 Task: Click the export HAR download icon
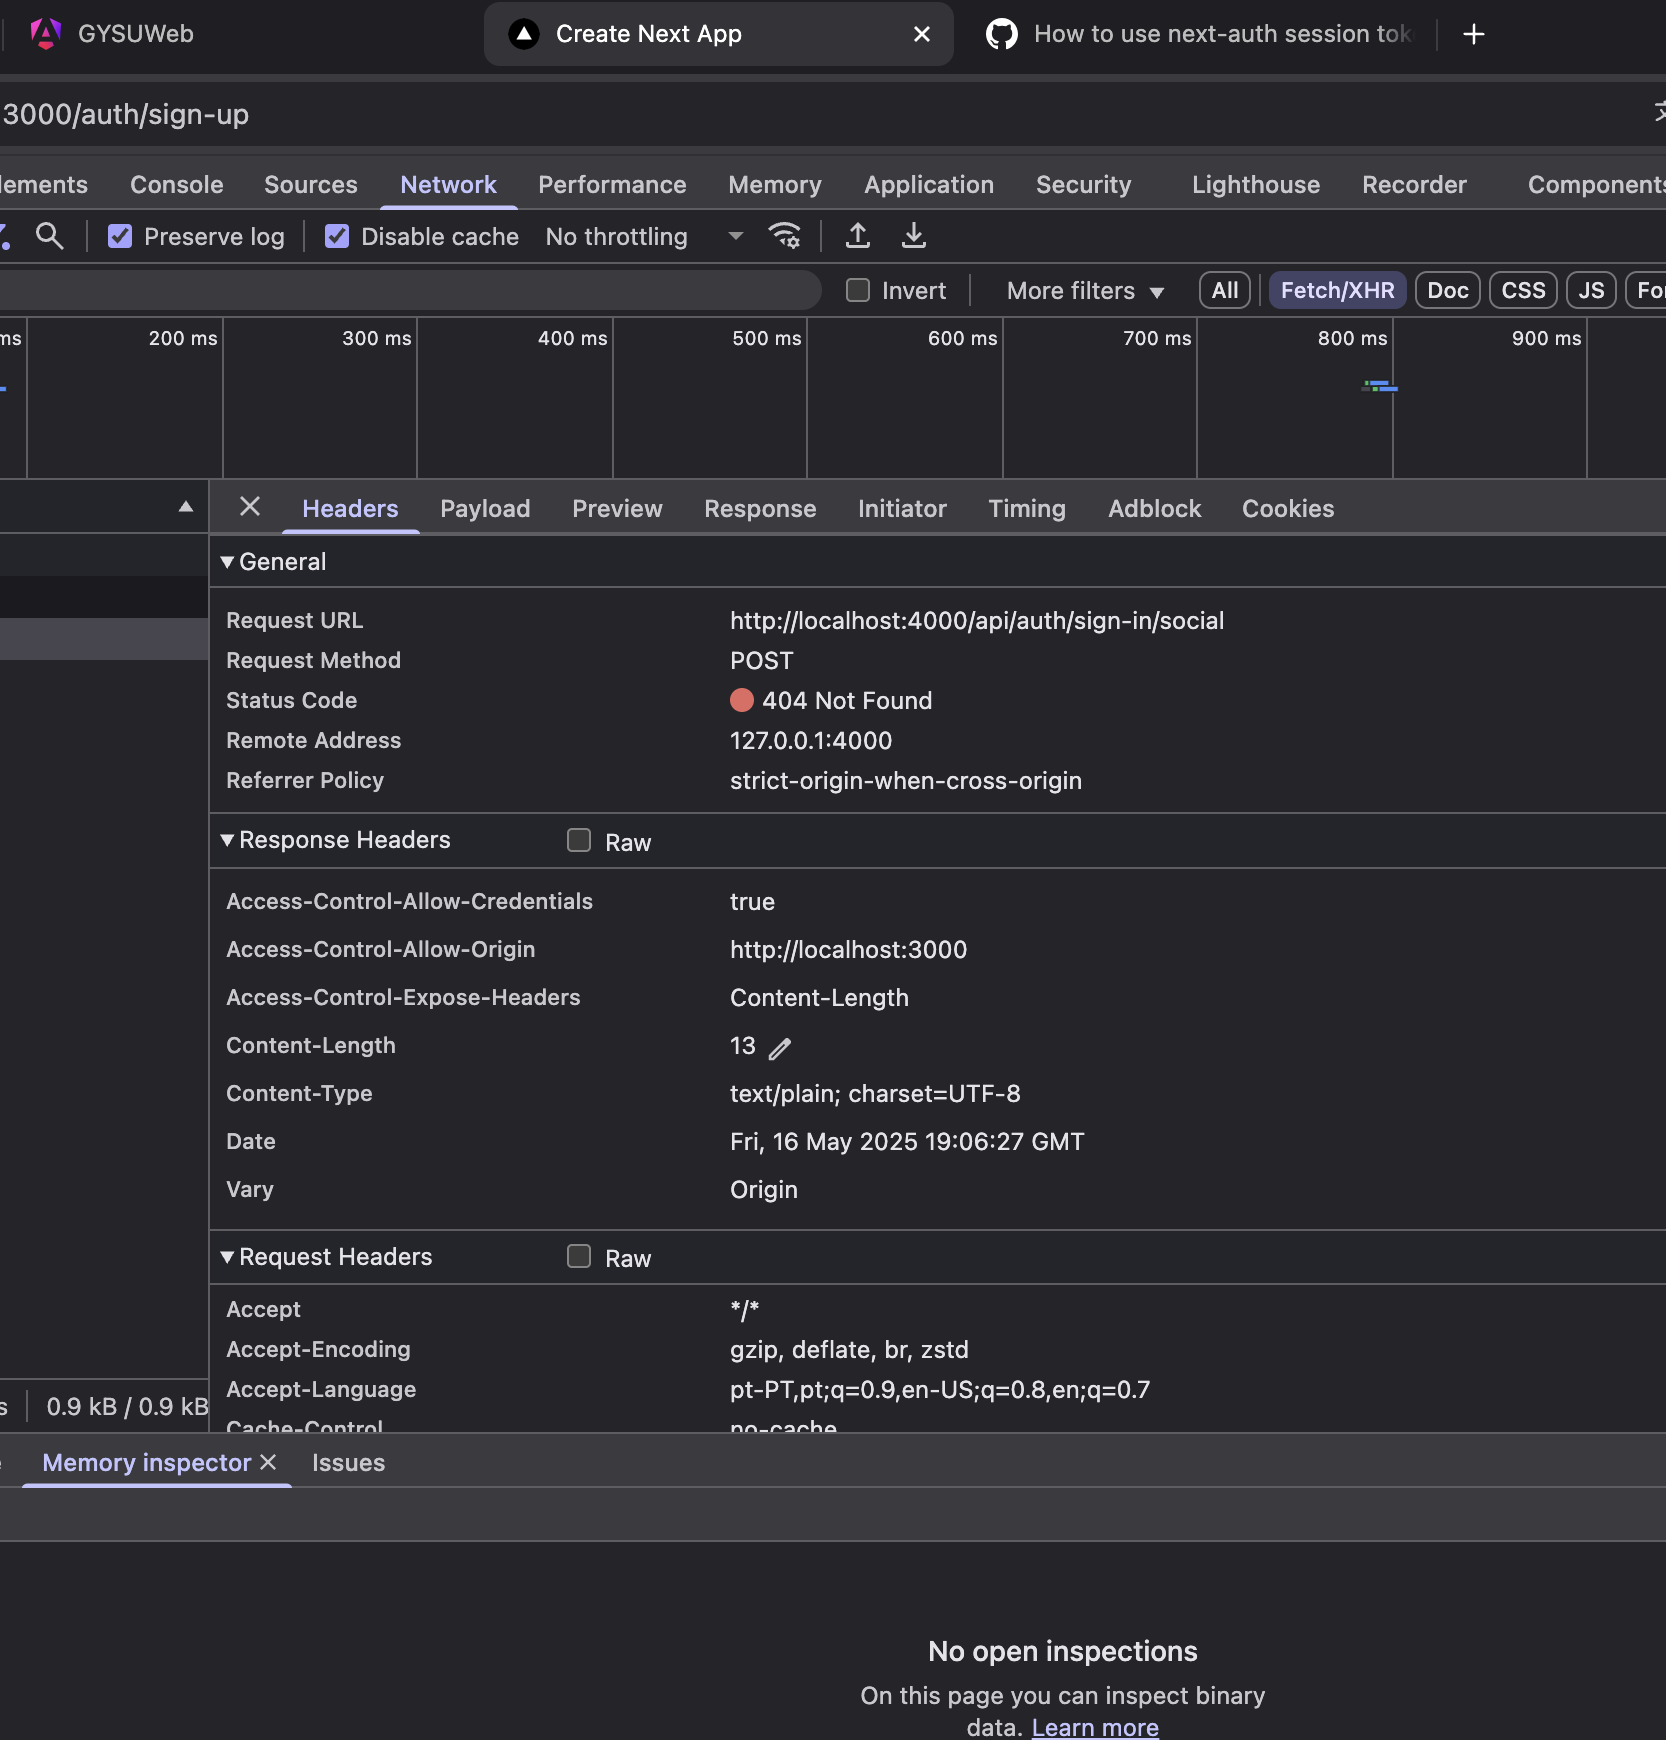click(x=914, y=236)
